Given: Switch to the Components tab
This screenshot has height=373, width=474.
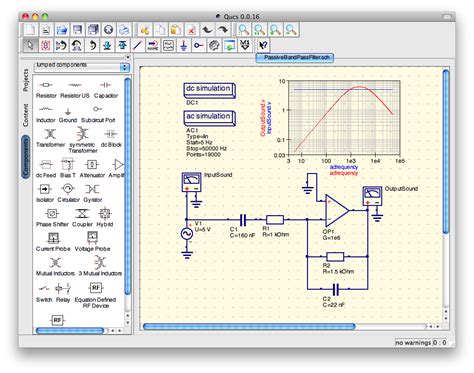Looking at the screenshot, I should (26, 157).
